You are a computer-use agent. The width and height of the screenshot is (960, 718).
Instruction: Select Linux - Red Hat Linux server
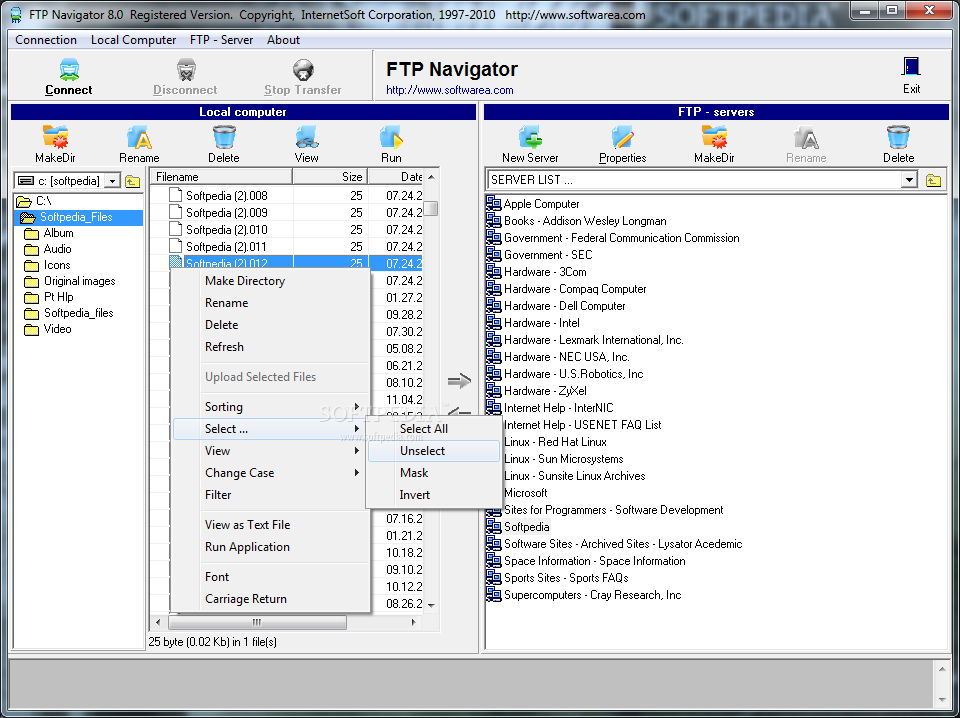[x=555, y=442]
